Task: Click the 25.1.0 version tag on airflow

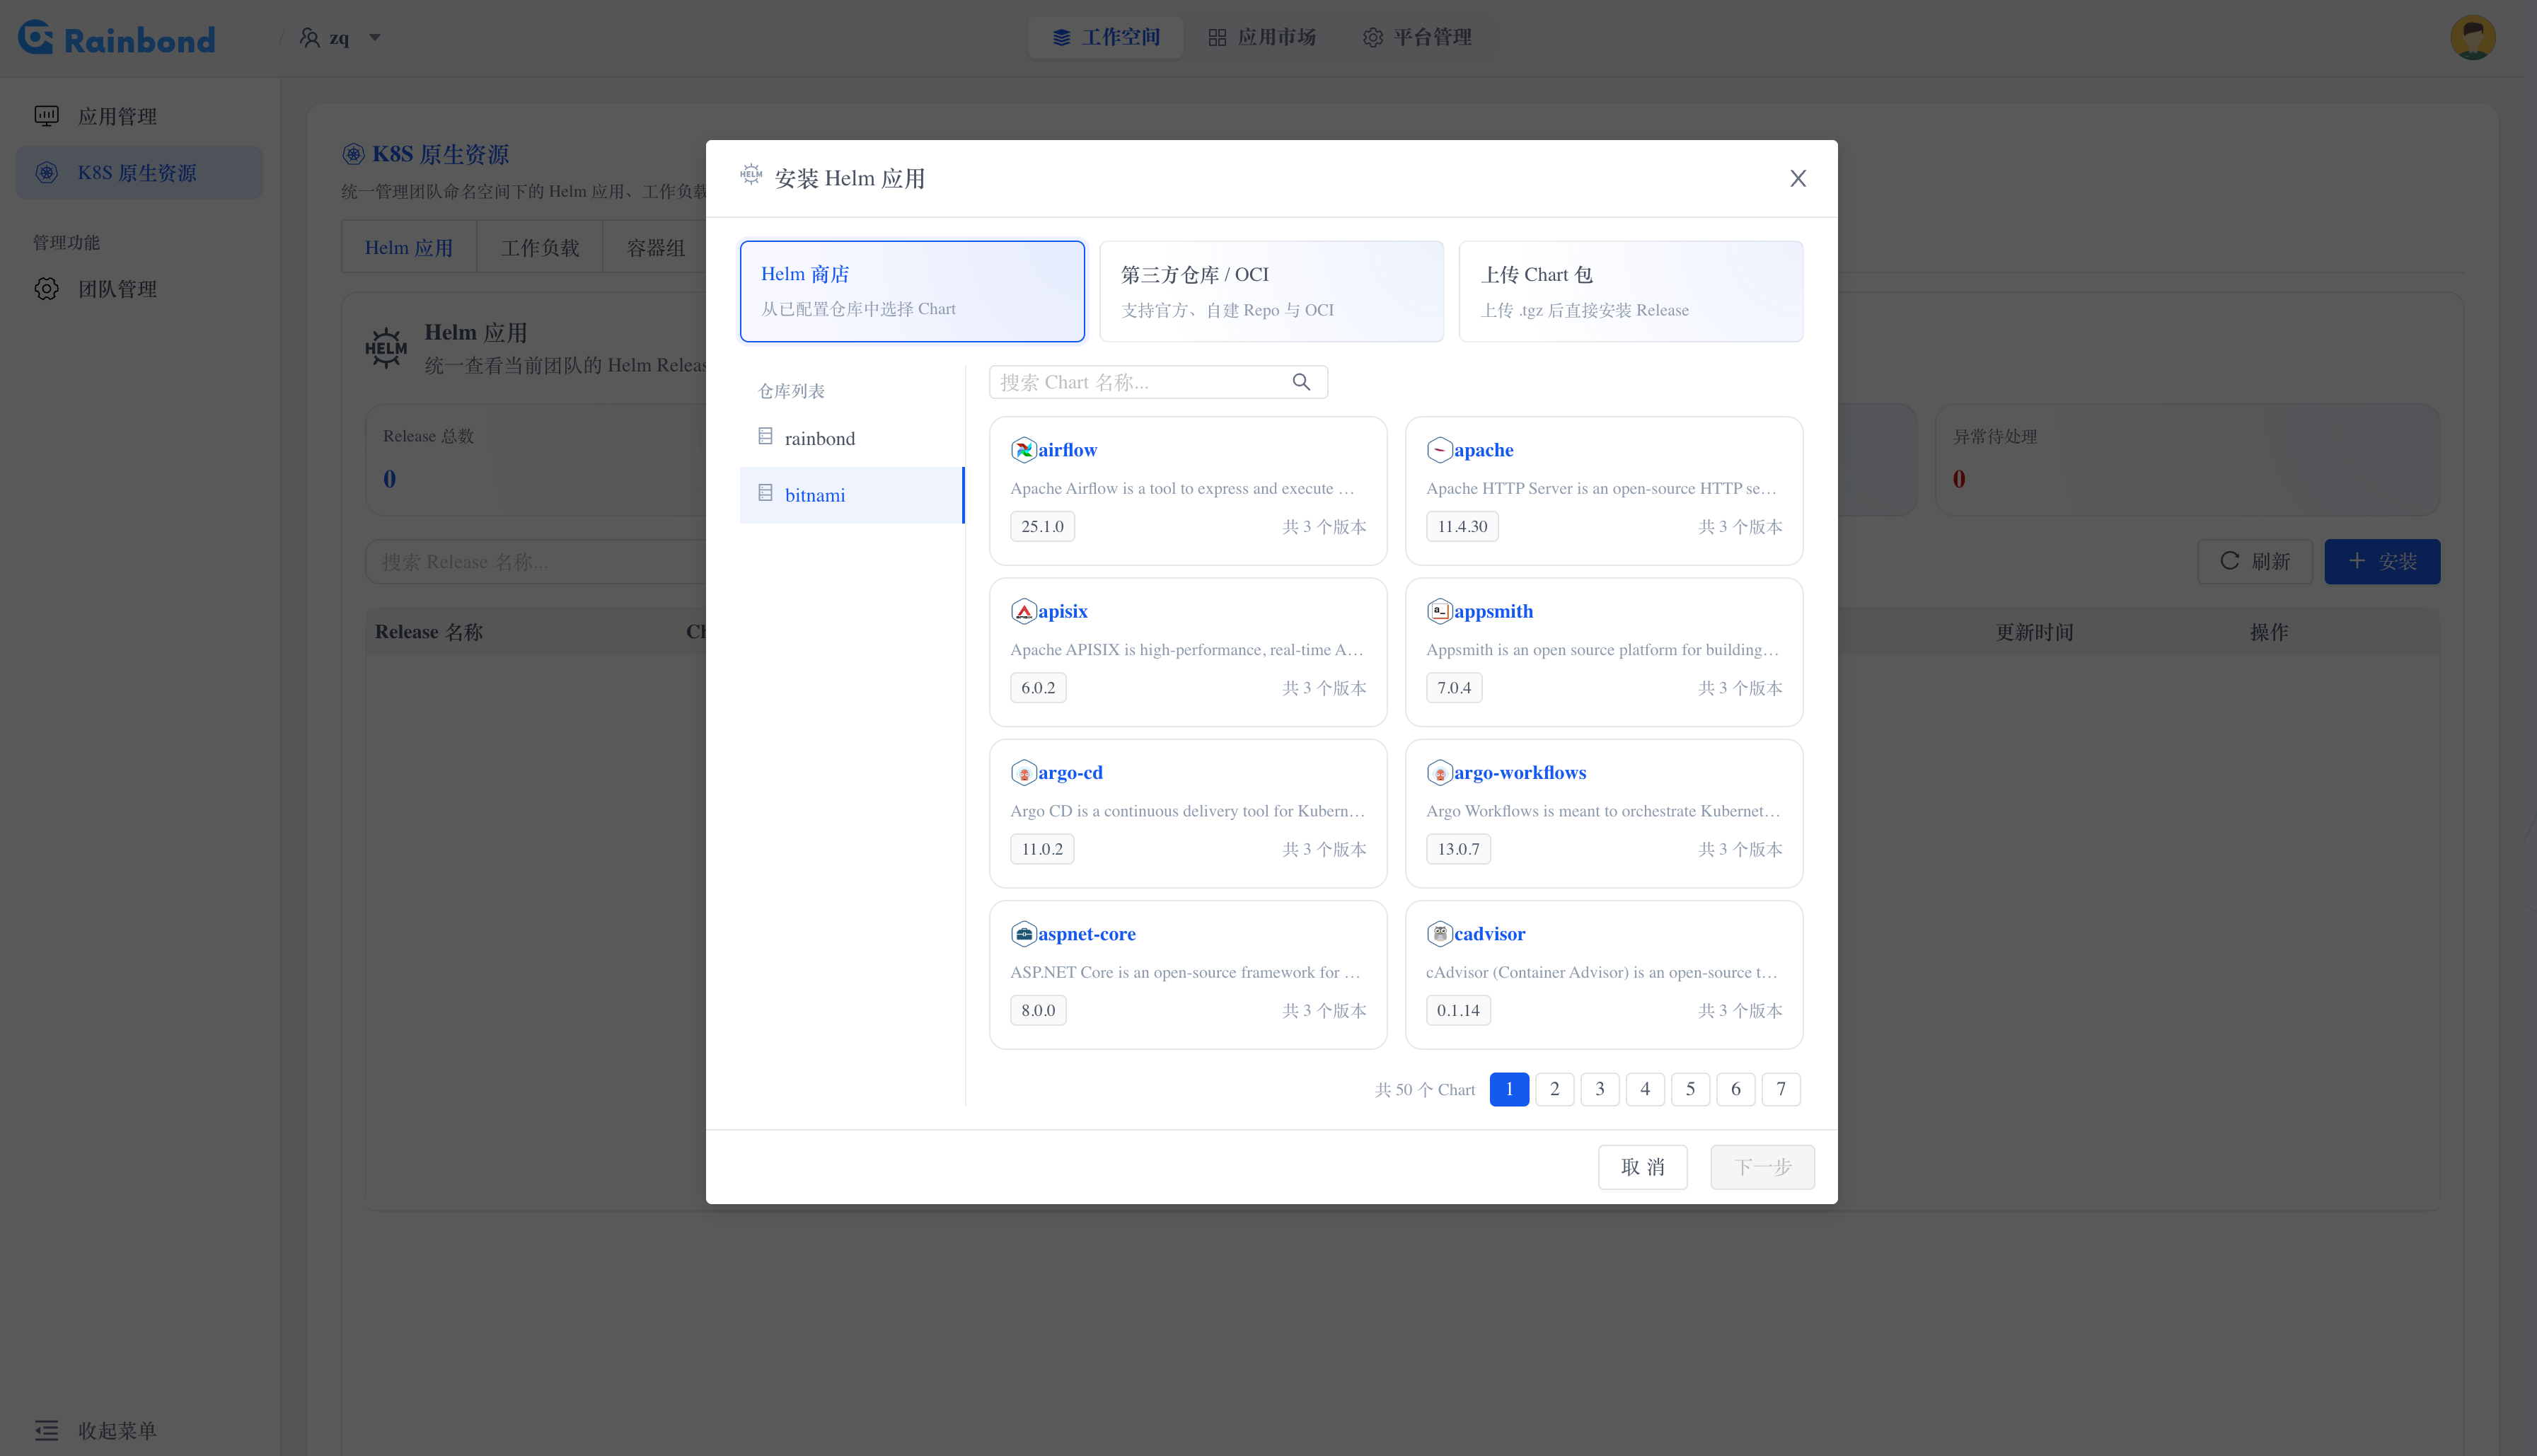Action: pos(1042,526)
